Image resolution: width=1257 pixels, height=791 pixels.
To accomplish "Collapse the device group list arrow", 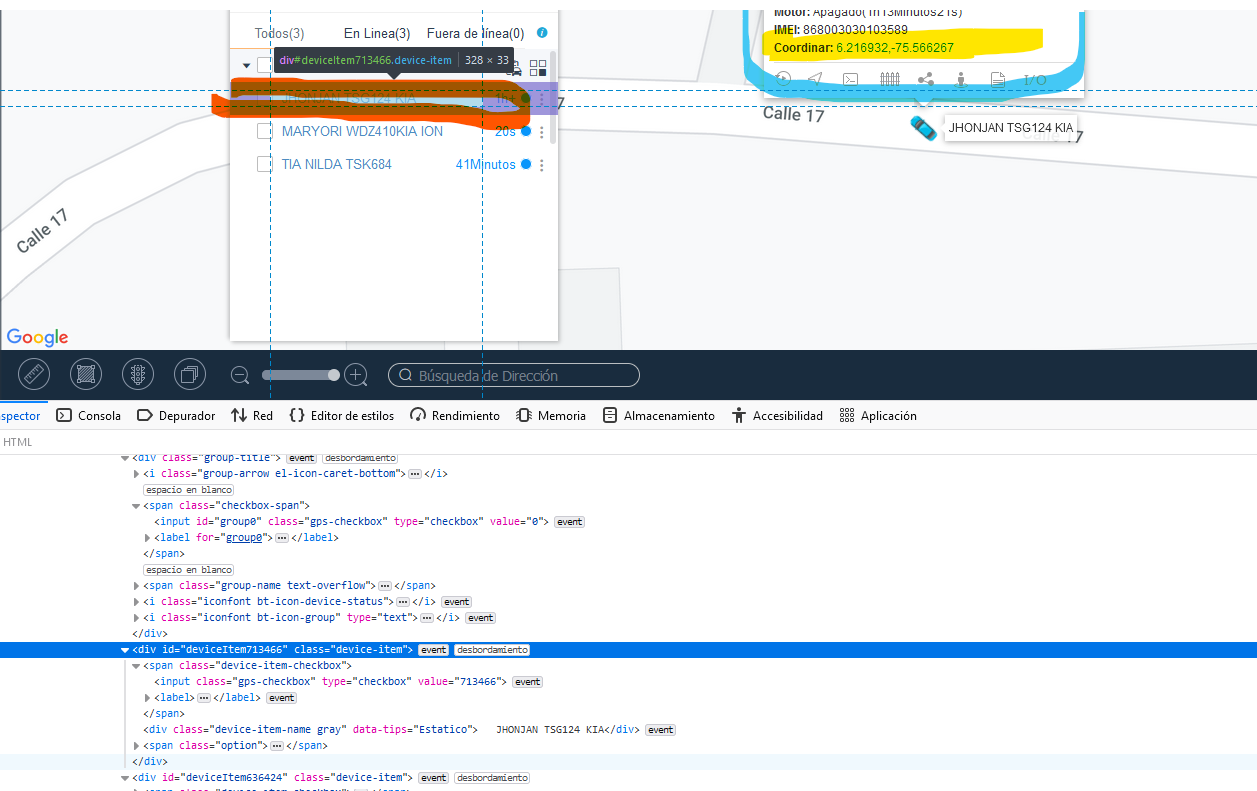I will pyautogui.click(x=247, y=66).
